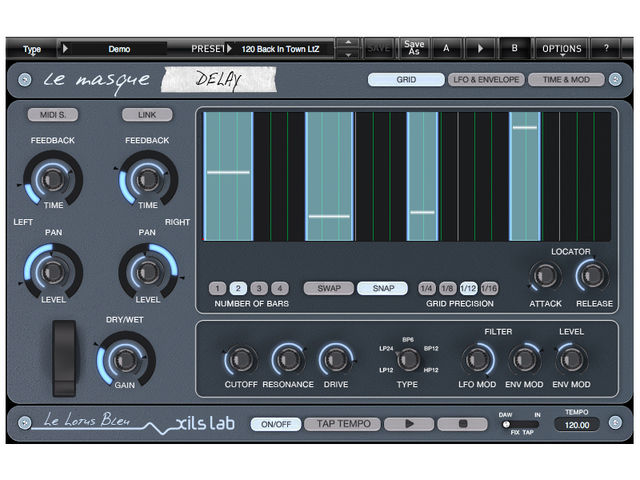Screen dimensions: 640x480
Task: Click the top-right screw icon beside Time & Mod
Action: tap(615, 79)
